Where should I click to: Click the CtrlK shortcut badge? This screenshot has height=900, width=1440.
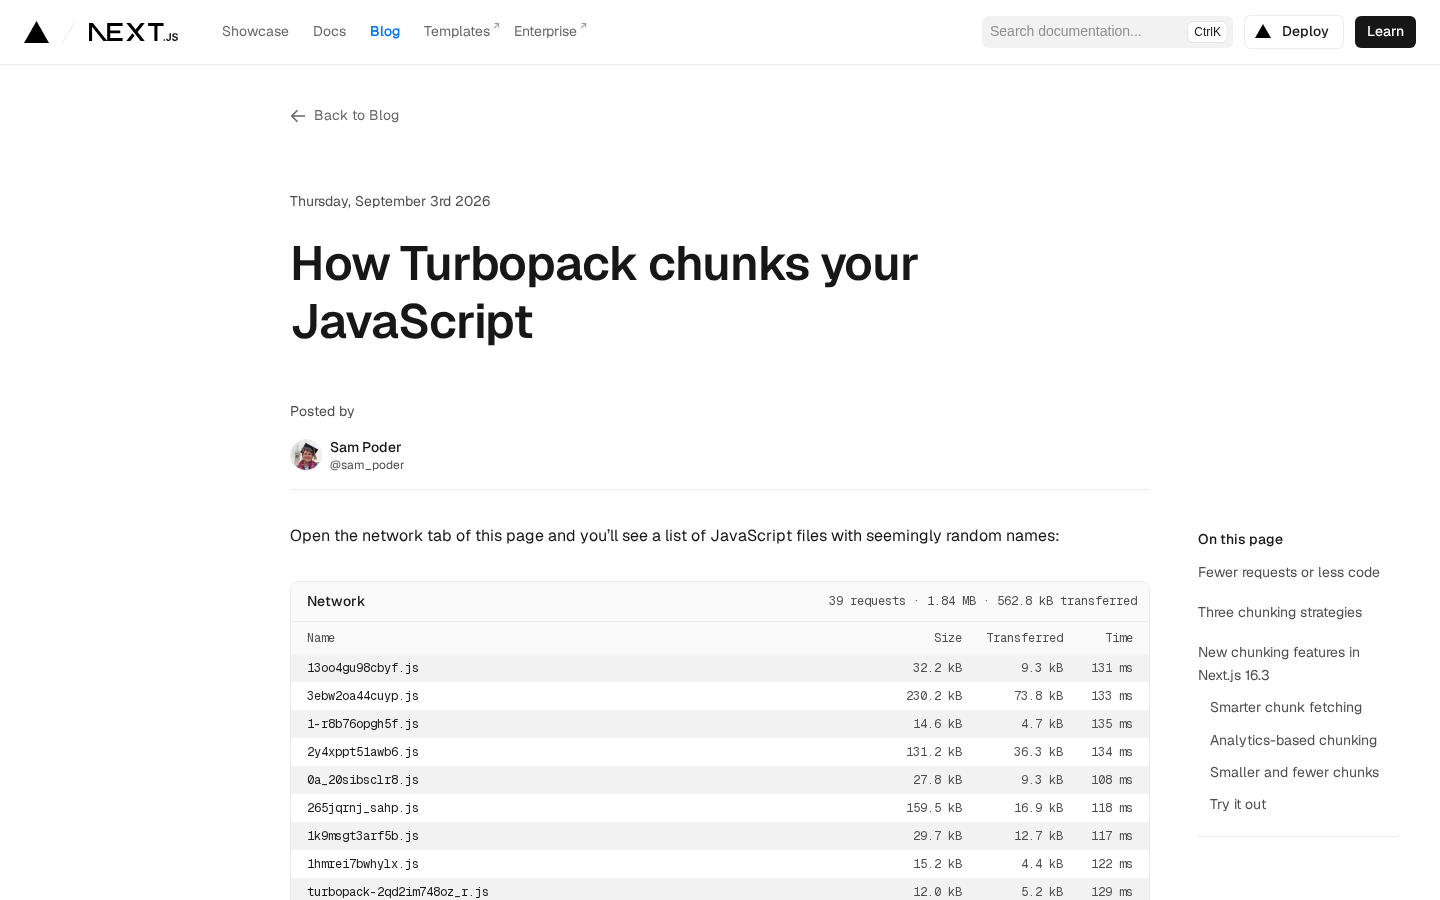pyautogui.click(x=1207, y=32)
